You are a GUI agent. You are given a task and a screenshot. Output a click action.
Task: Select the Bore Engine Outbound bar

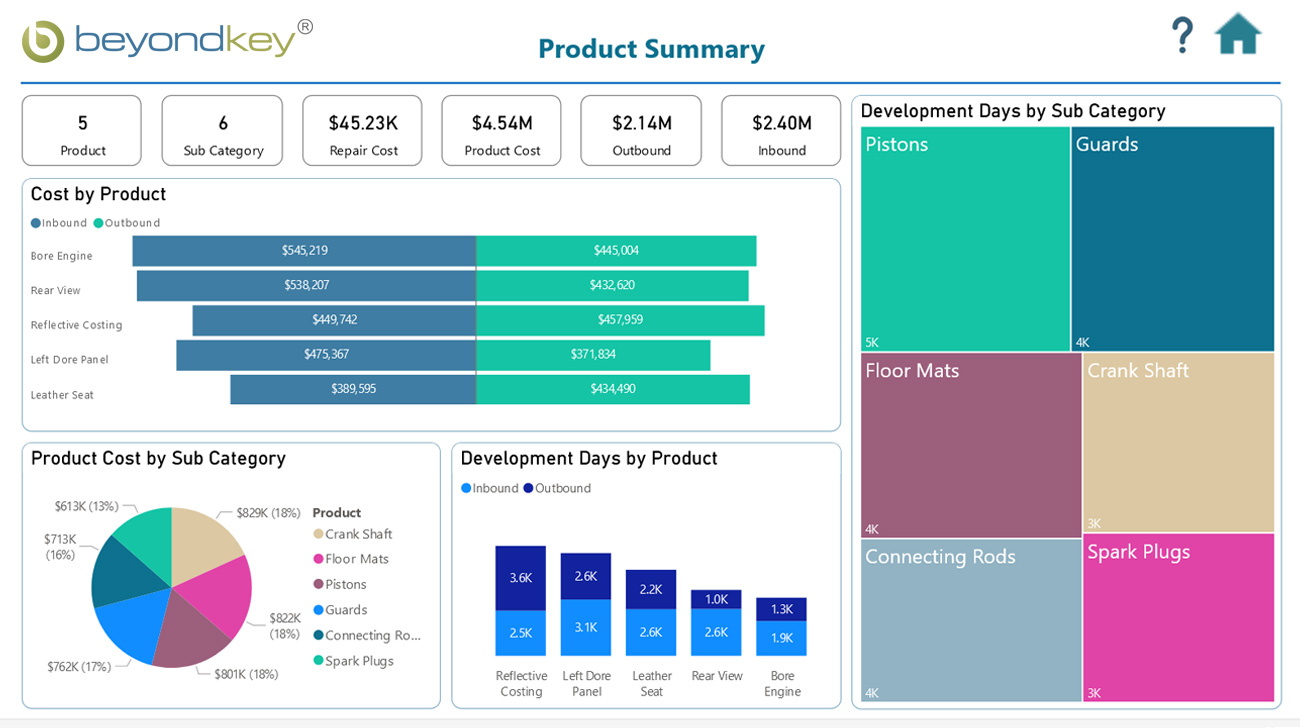(616, 251)
